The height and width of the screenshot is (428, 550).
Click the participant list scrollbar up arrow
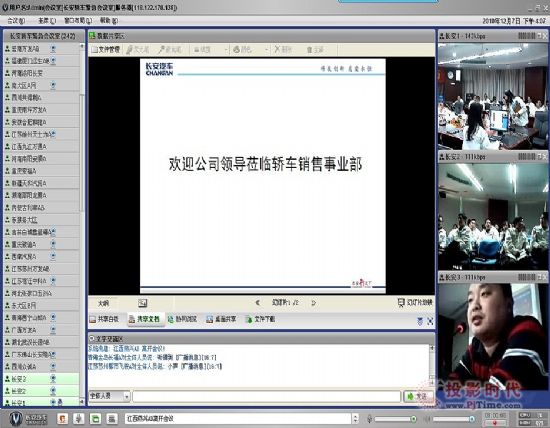tap(82, 46)
